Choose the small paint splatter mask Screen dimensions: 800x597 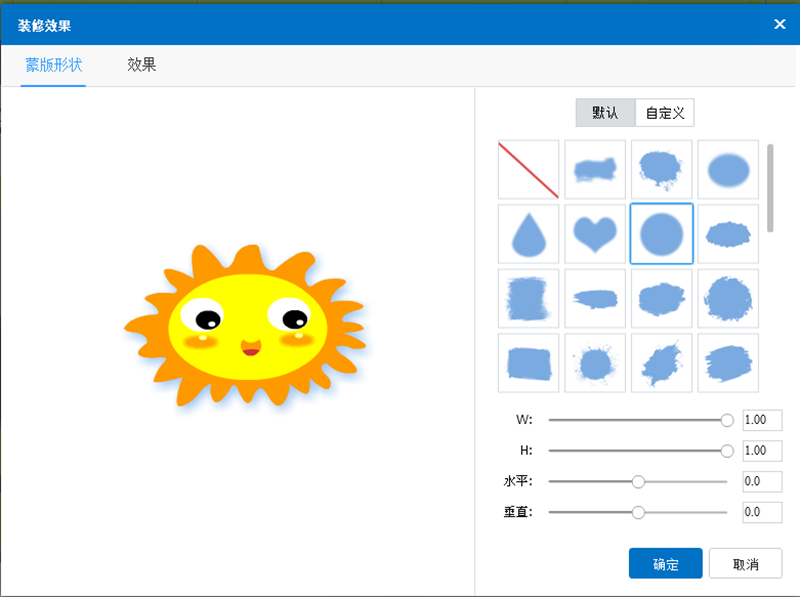(x=595, y=363)
